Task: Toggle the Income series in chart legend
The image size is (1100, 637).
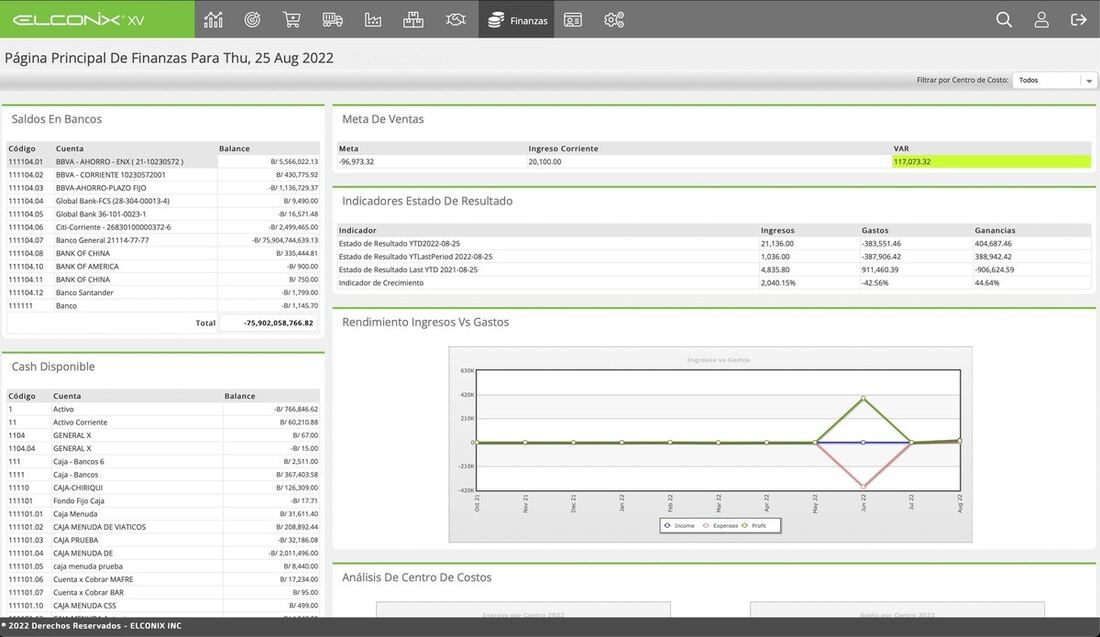Action: 679,525
